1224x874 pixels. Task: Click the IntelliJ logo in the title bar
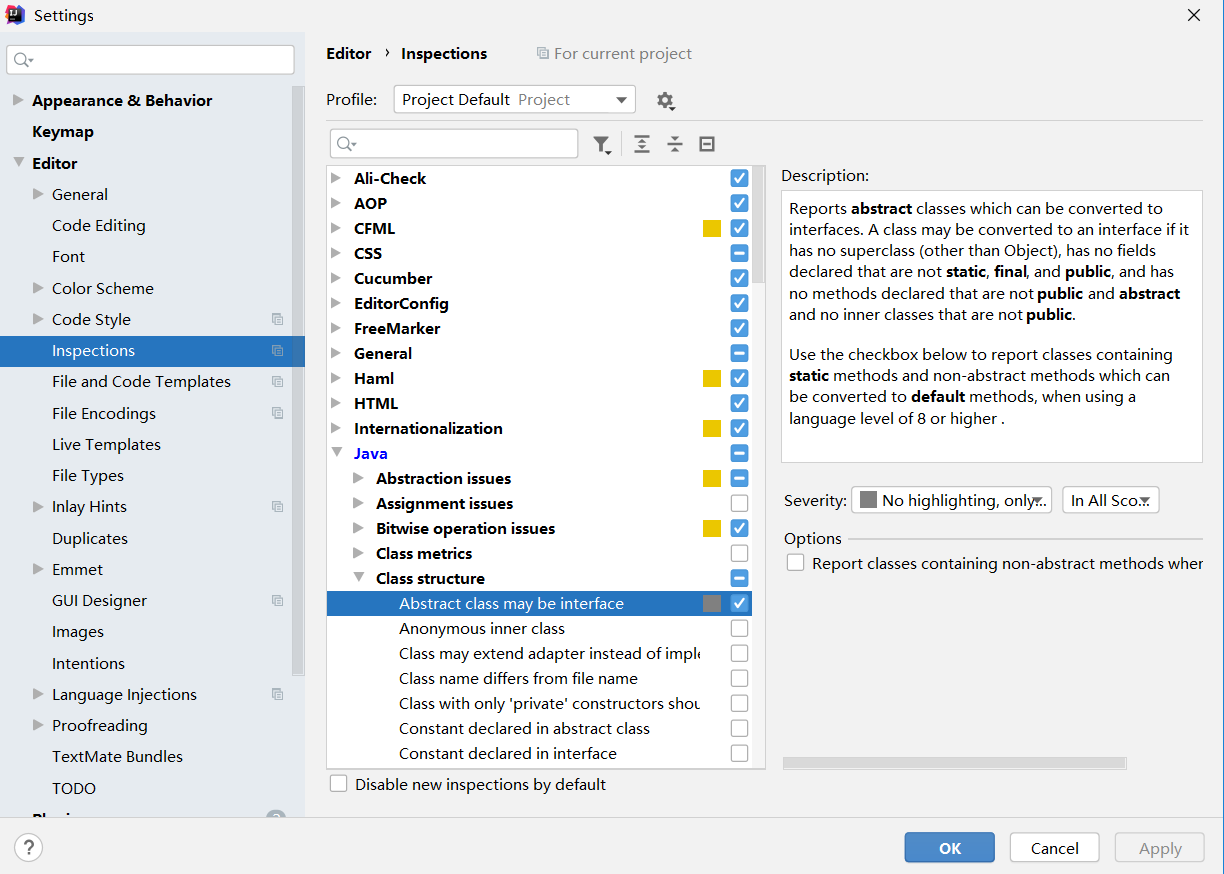(16, 15)
